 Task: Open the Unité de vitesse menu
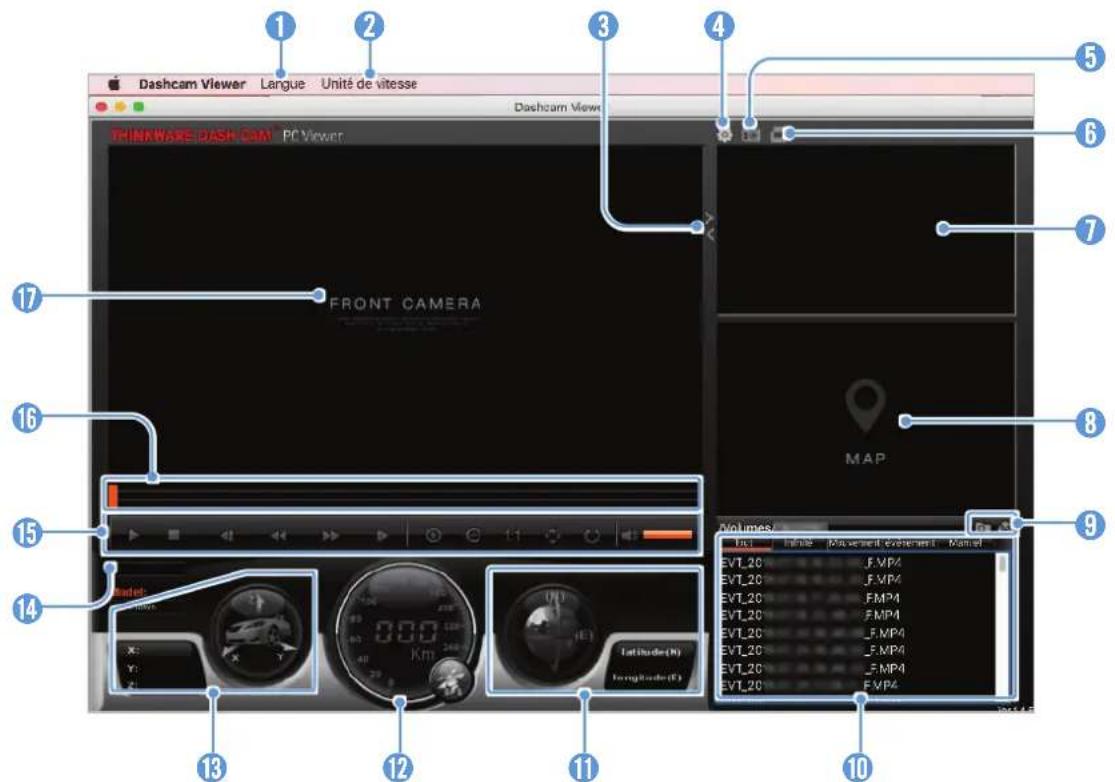pyautogui.click(x=368, y=84)
